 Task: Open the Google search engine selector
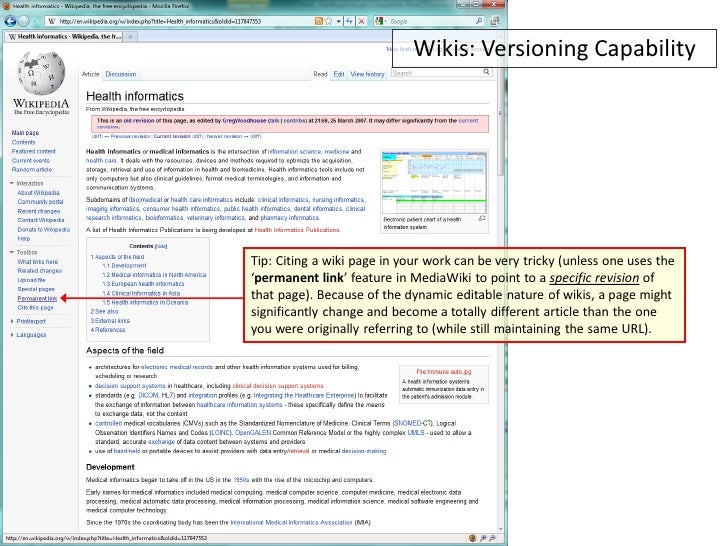tap(381, 21)
